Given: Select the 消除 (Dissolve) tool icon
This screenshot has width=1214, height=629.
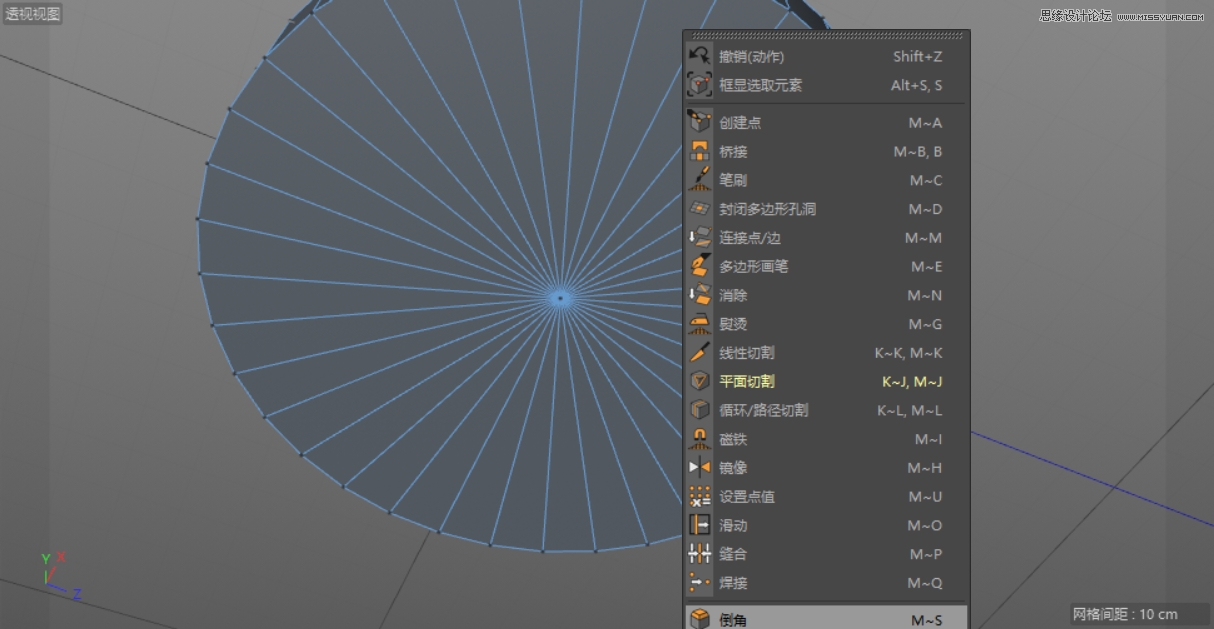Looking at the screenshot, I should coord(699,295).
